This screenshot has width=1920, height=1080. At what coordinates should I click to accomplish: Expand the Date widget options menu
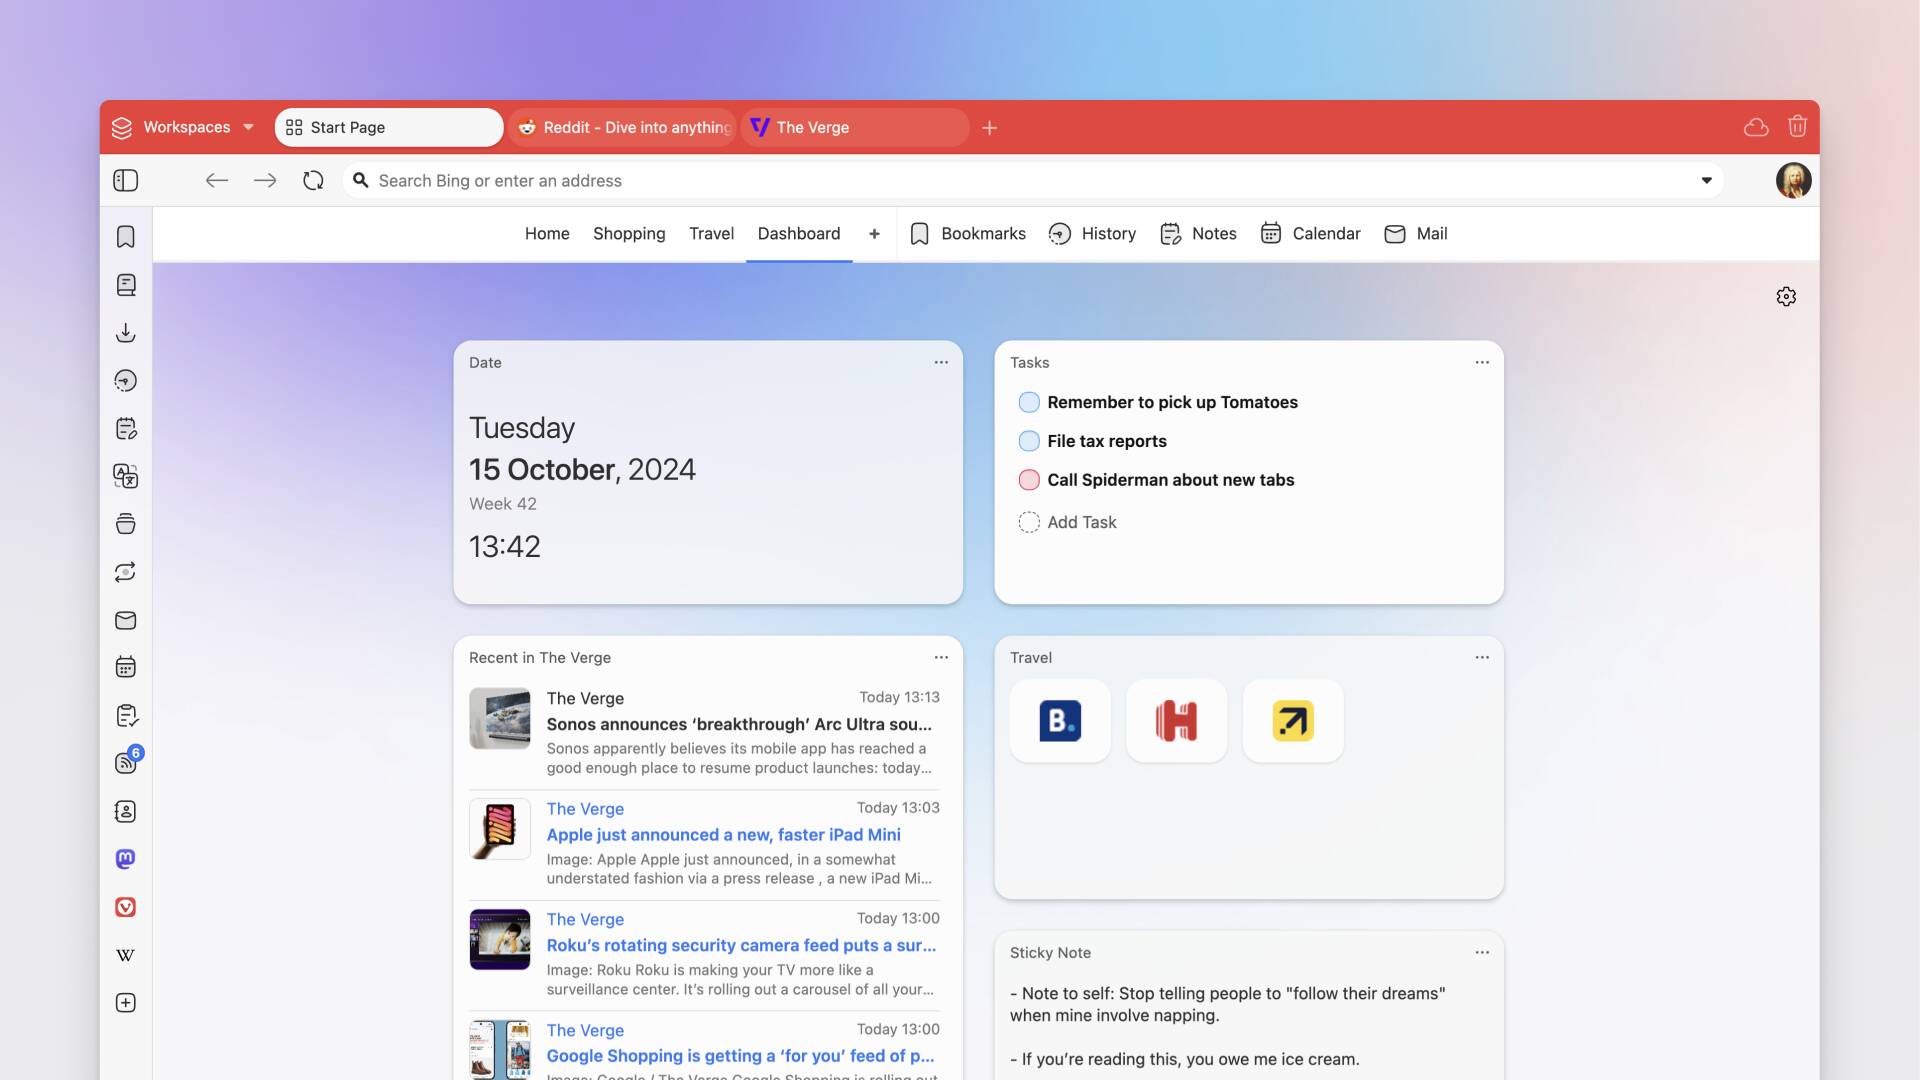[x=942, y=363]
